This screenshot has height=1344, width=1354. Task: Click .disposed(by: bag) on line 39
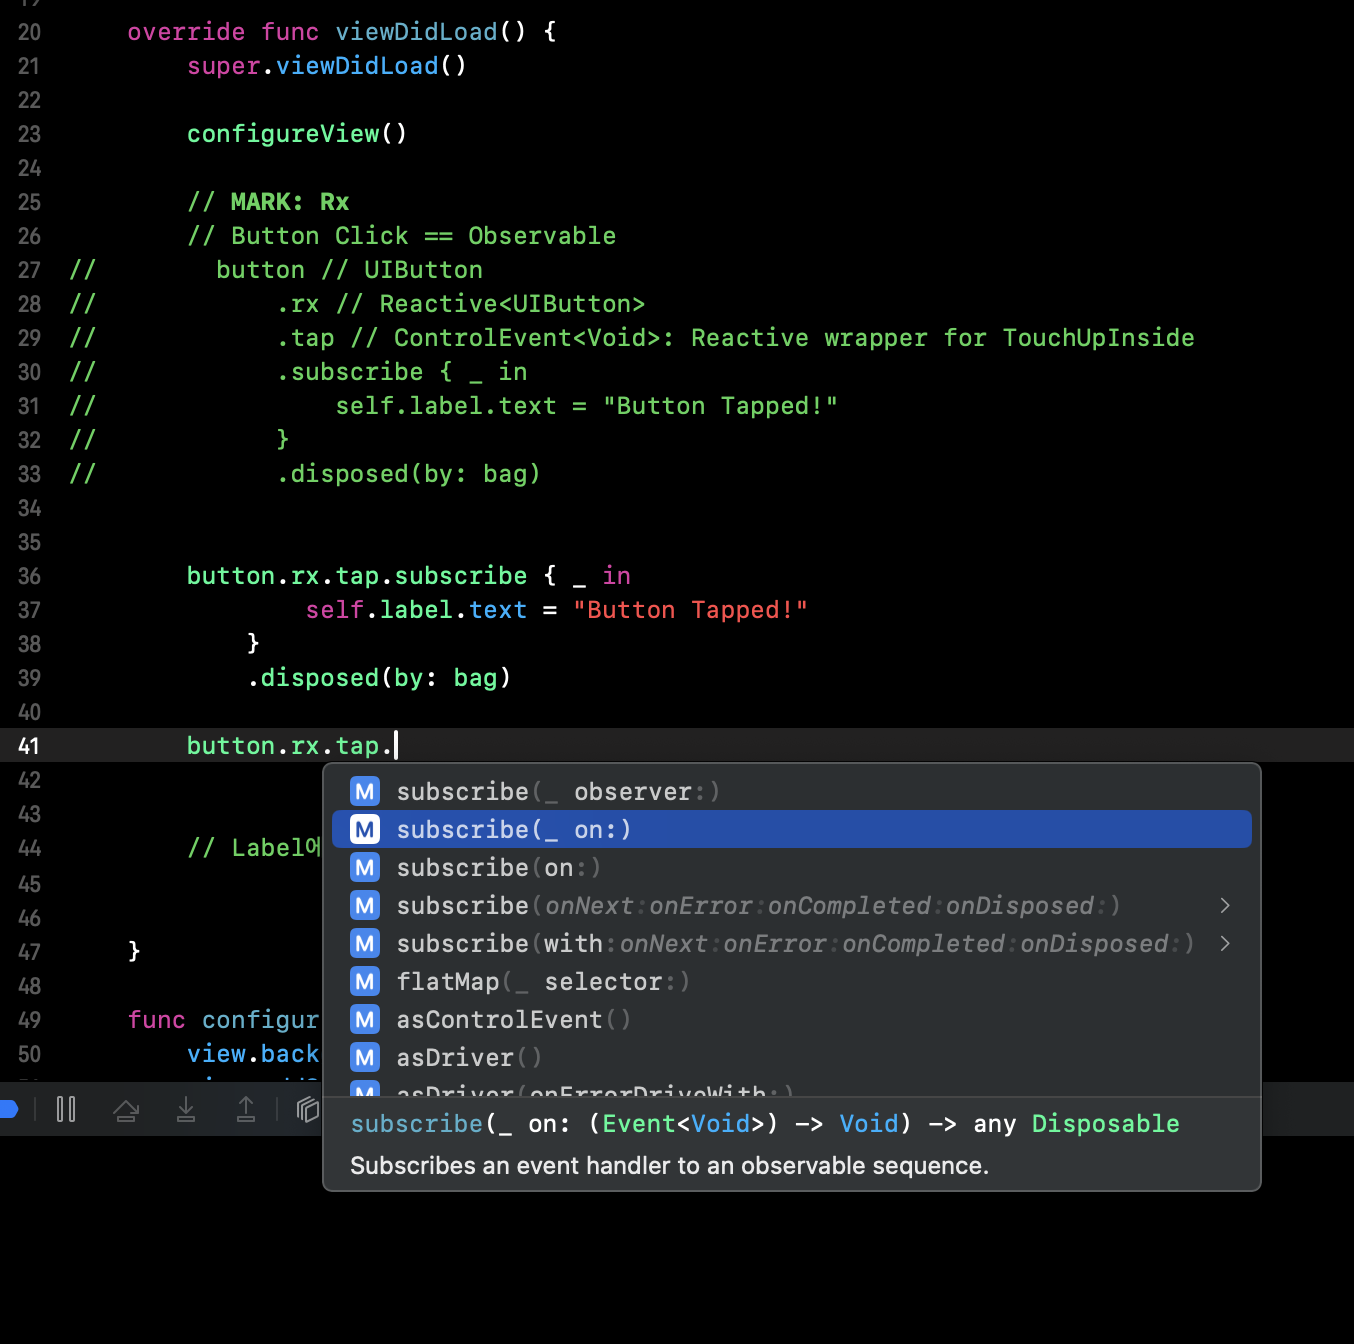[x=379, y=678]
